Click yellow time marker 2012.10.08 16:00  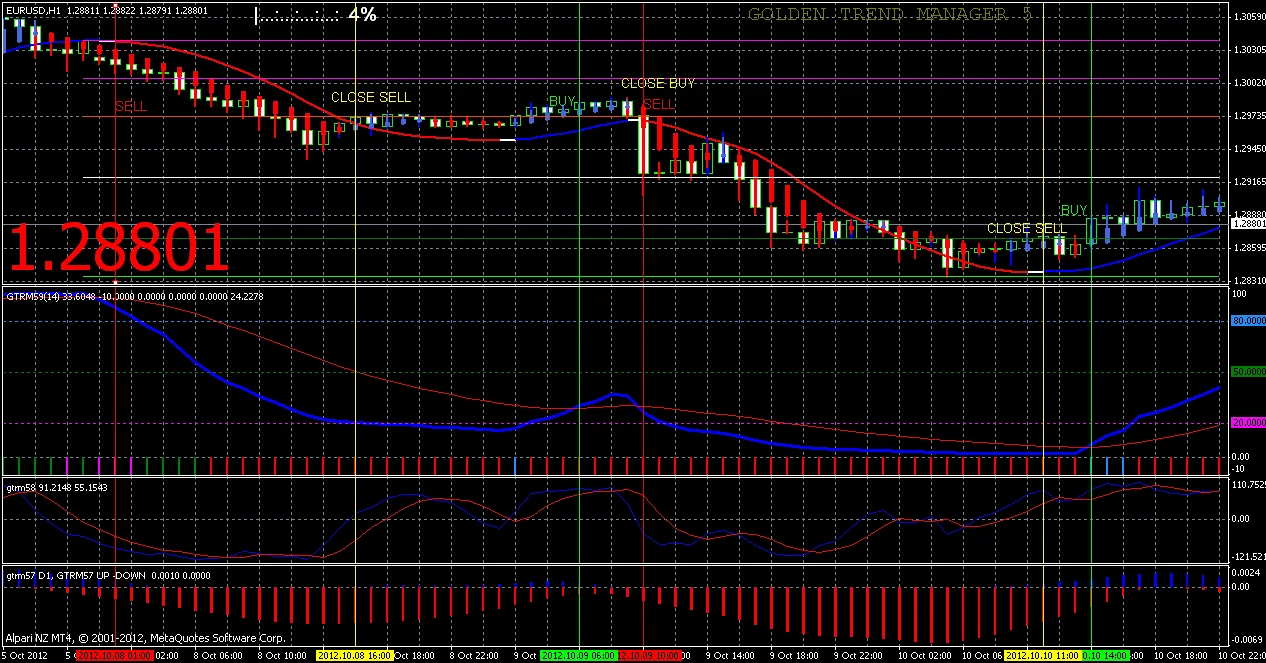tap(355, 656)
